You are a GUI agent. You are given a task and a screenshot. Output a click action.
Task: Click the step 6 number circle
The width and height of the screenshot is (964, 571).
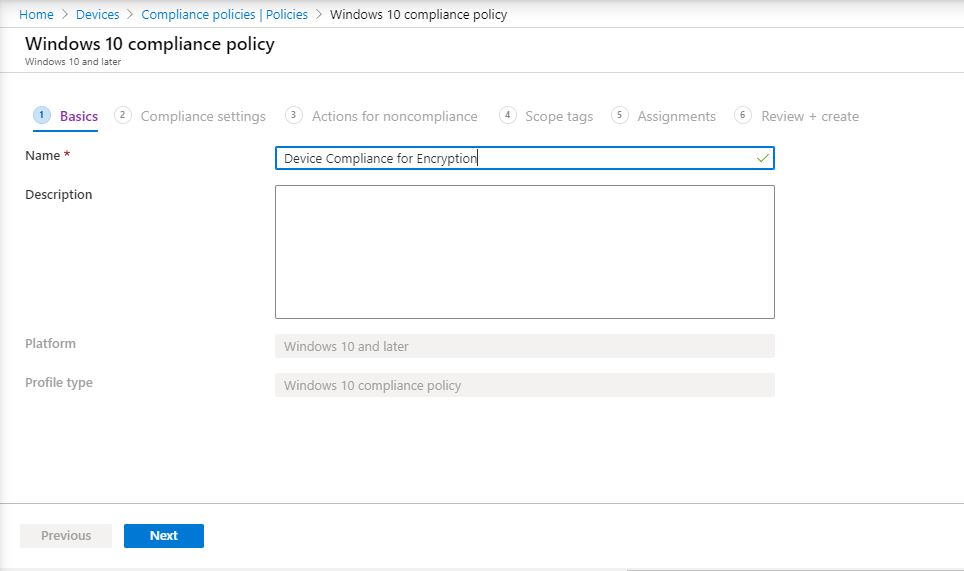pos(743,115)
